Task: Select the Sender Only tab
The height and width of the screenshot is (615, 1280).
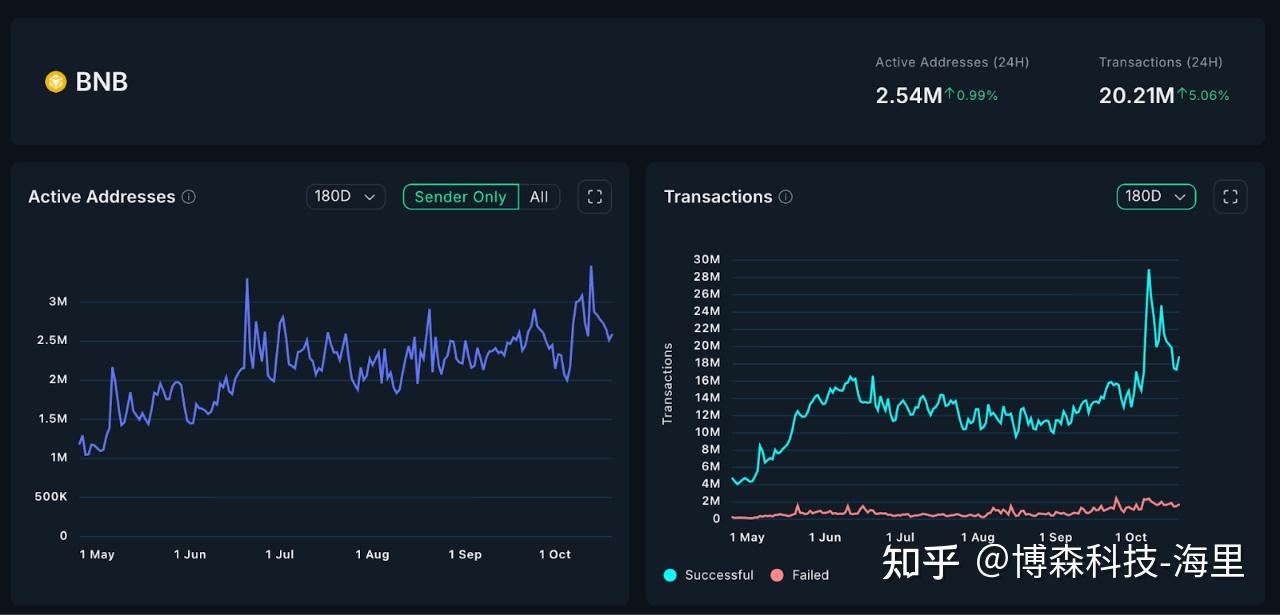Action: (x=461, y=197)
